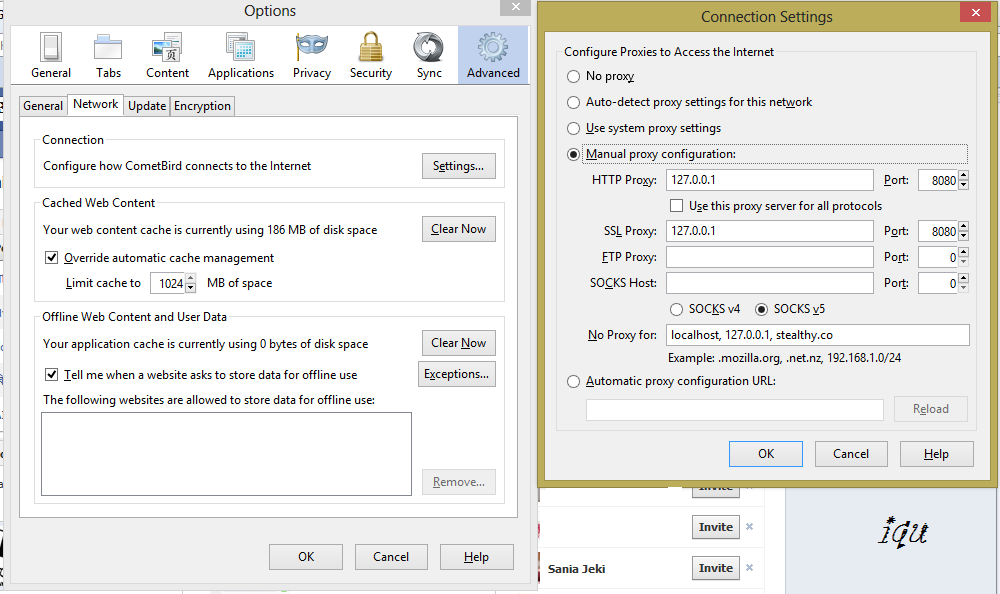Select Use system proxy settings
1000x594 pixels.
(573, 128)
